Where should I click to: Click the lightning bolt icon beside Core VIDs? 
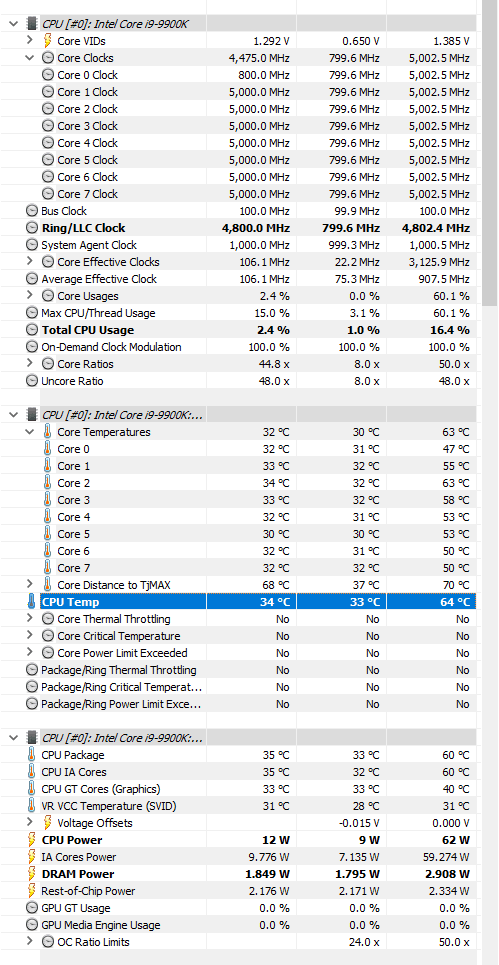pos(47,41)
